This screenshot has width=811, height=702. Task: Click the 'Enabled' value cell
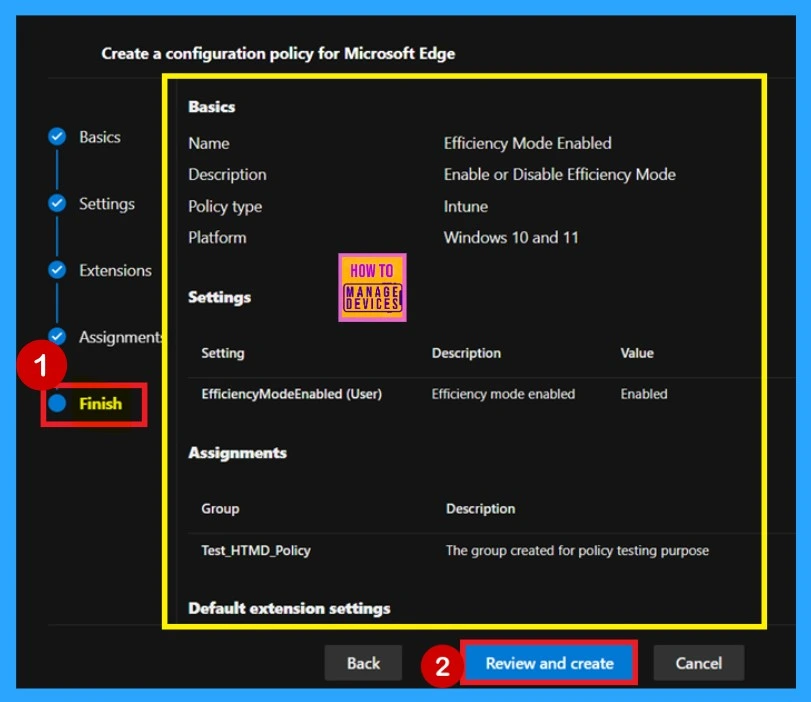click(644, 394)
